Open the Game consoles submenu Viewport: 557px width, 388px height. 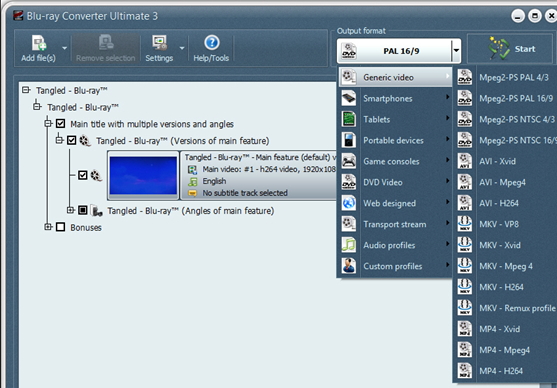tap(395, 161)
